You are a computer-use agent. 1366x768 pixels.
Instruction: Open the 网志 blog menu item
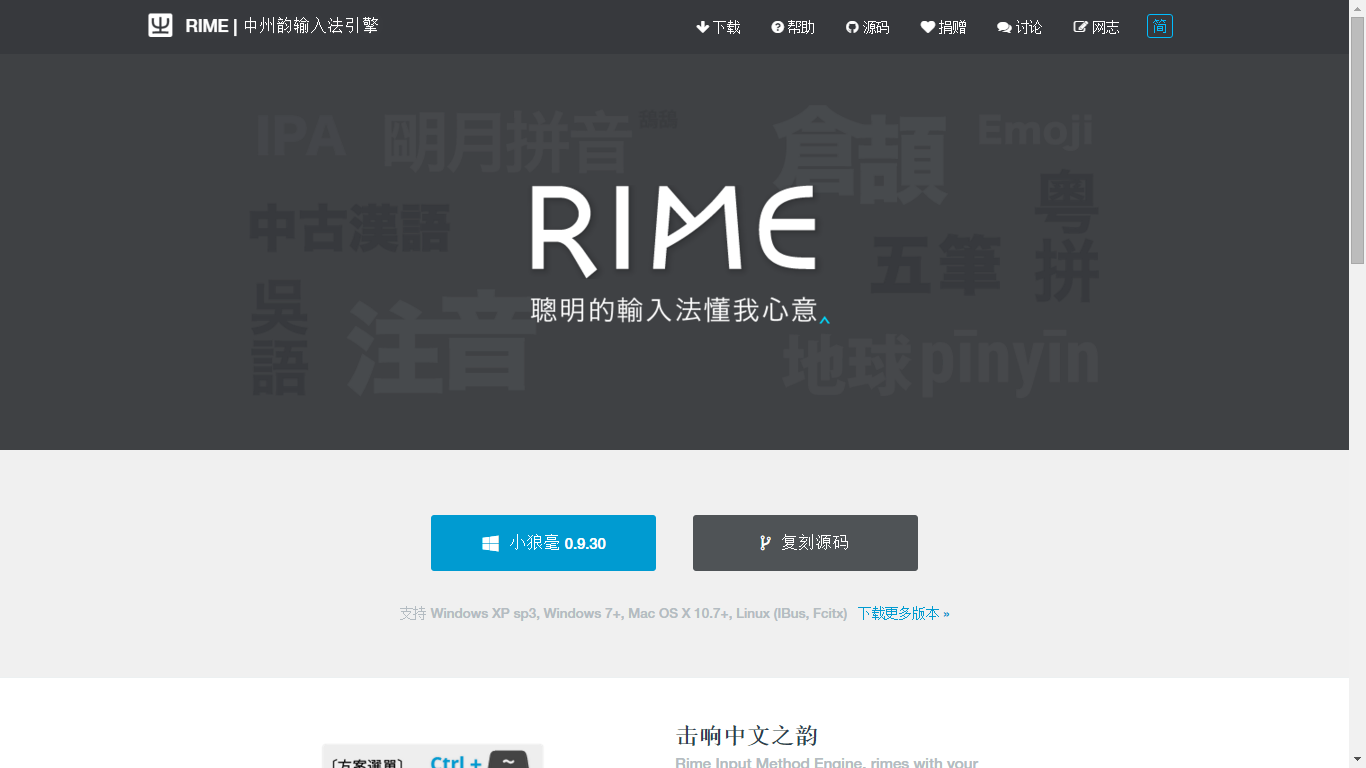tap(1096, 27)
